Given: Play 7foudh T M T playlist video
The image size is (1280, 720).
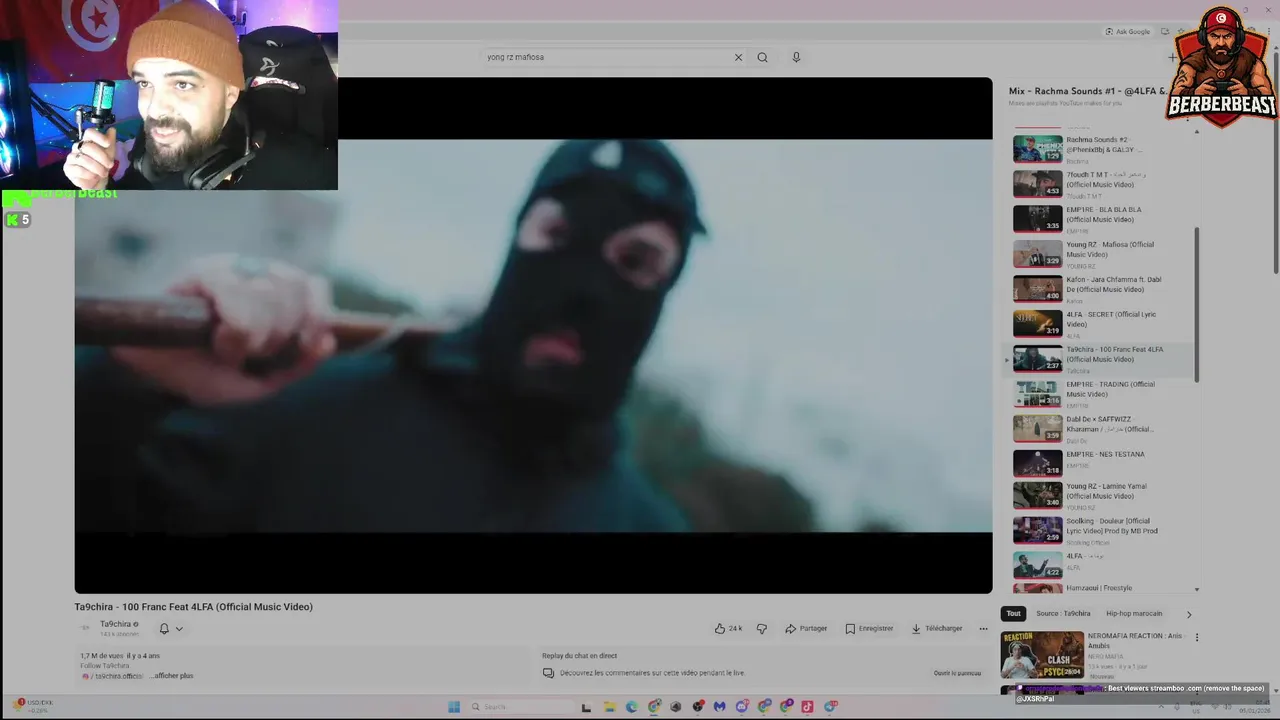Looking at the screenshot, I should coord(1098,184).
